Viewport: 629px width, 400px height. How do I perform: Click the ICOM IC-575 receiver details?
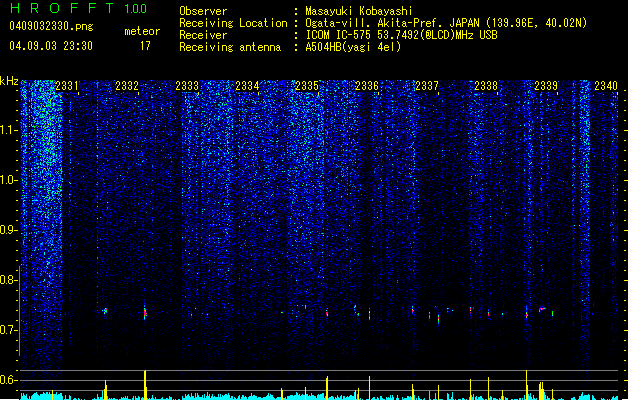click(x=402, y=35)
